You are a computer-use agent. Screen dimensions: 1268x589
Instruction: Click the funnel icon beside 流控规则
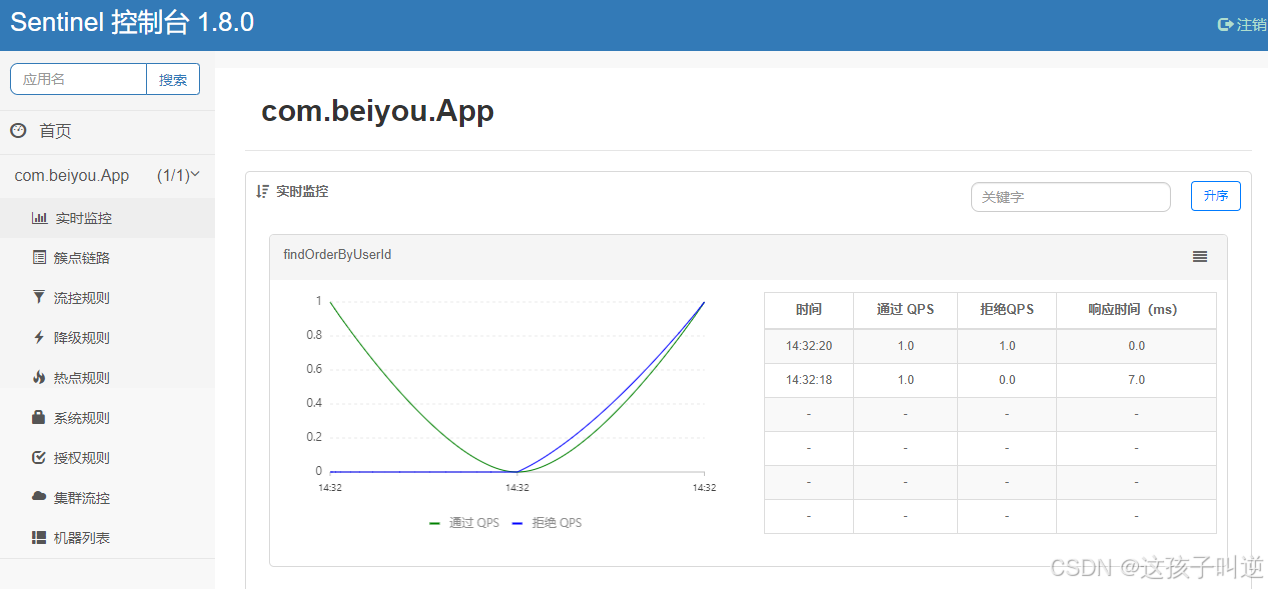tap(39, 297)
